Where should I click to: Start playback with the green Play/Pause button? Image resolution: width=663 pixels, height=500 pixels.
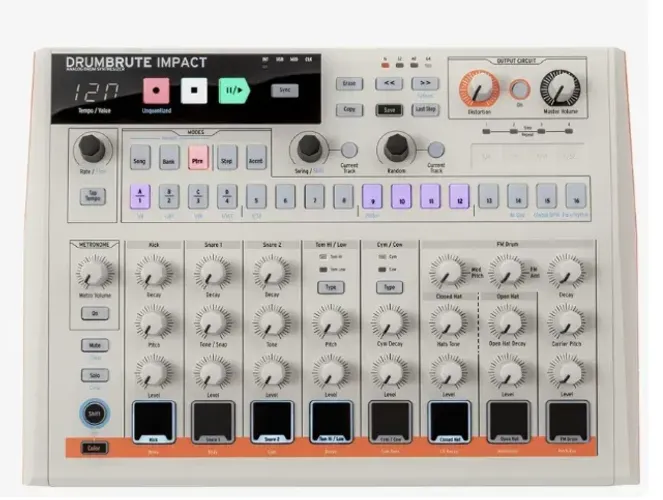point(234,90)
